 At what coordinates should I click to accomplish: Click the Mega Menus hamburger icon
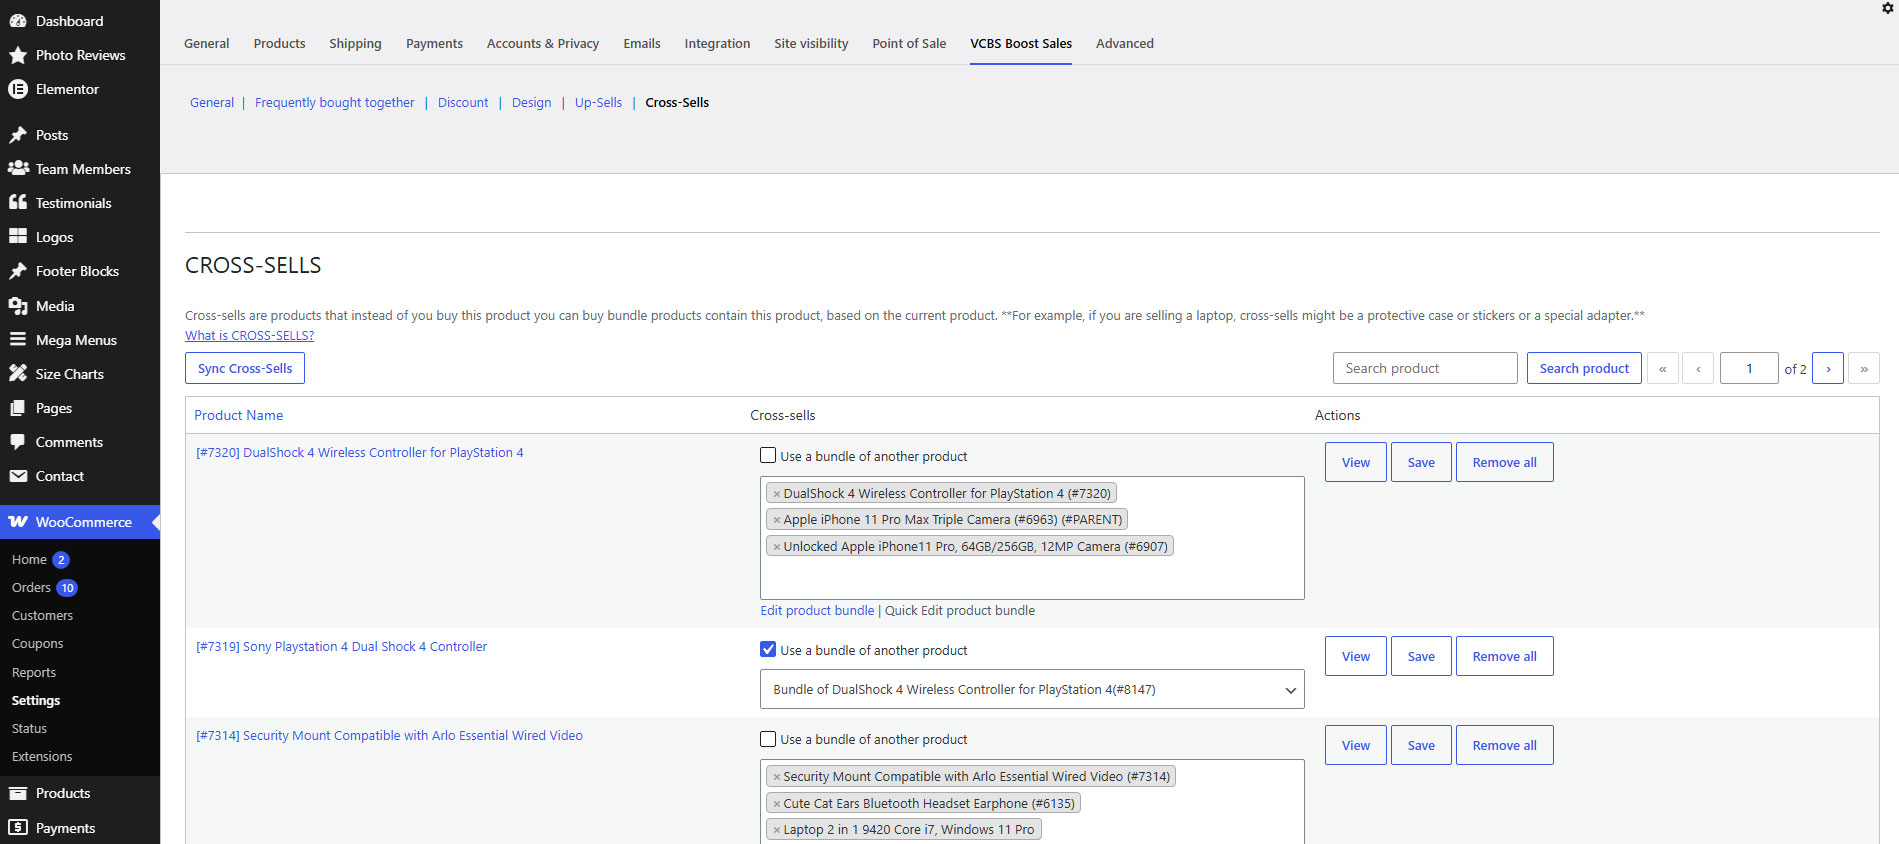[18, 340]
